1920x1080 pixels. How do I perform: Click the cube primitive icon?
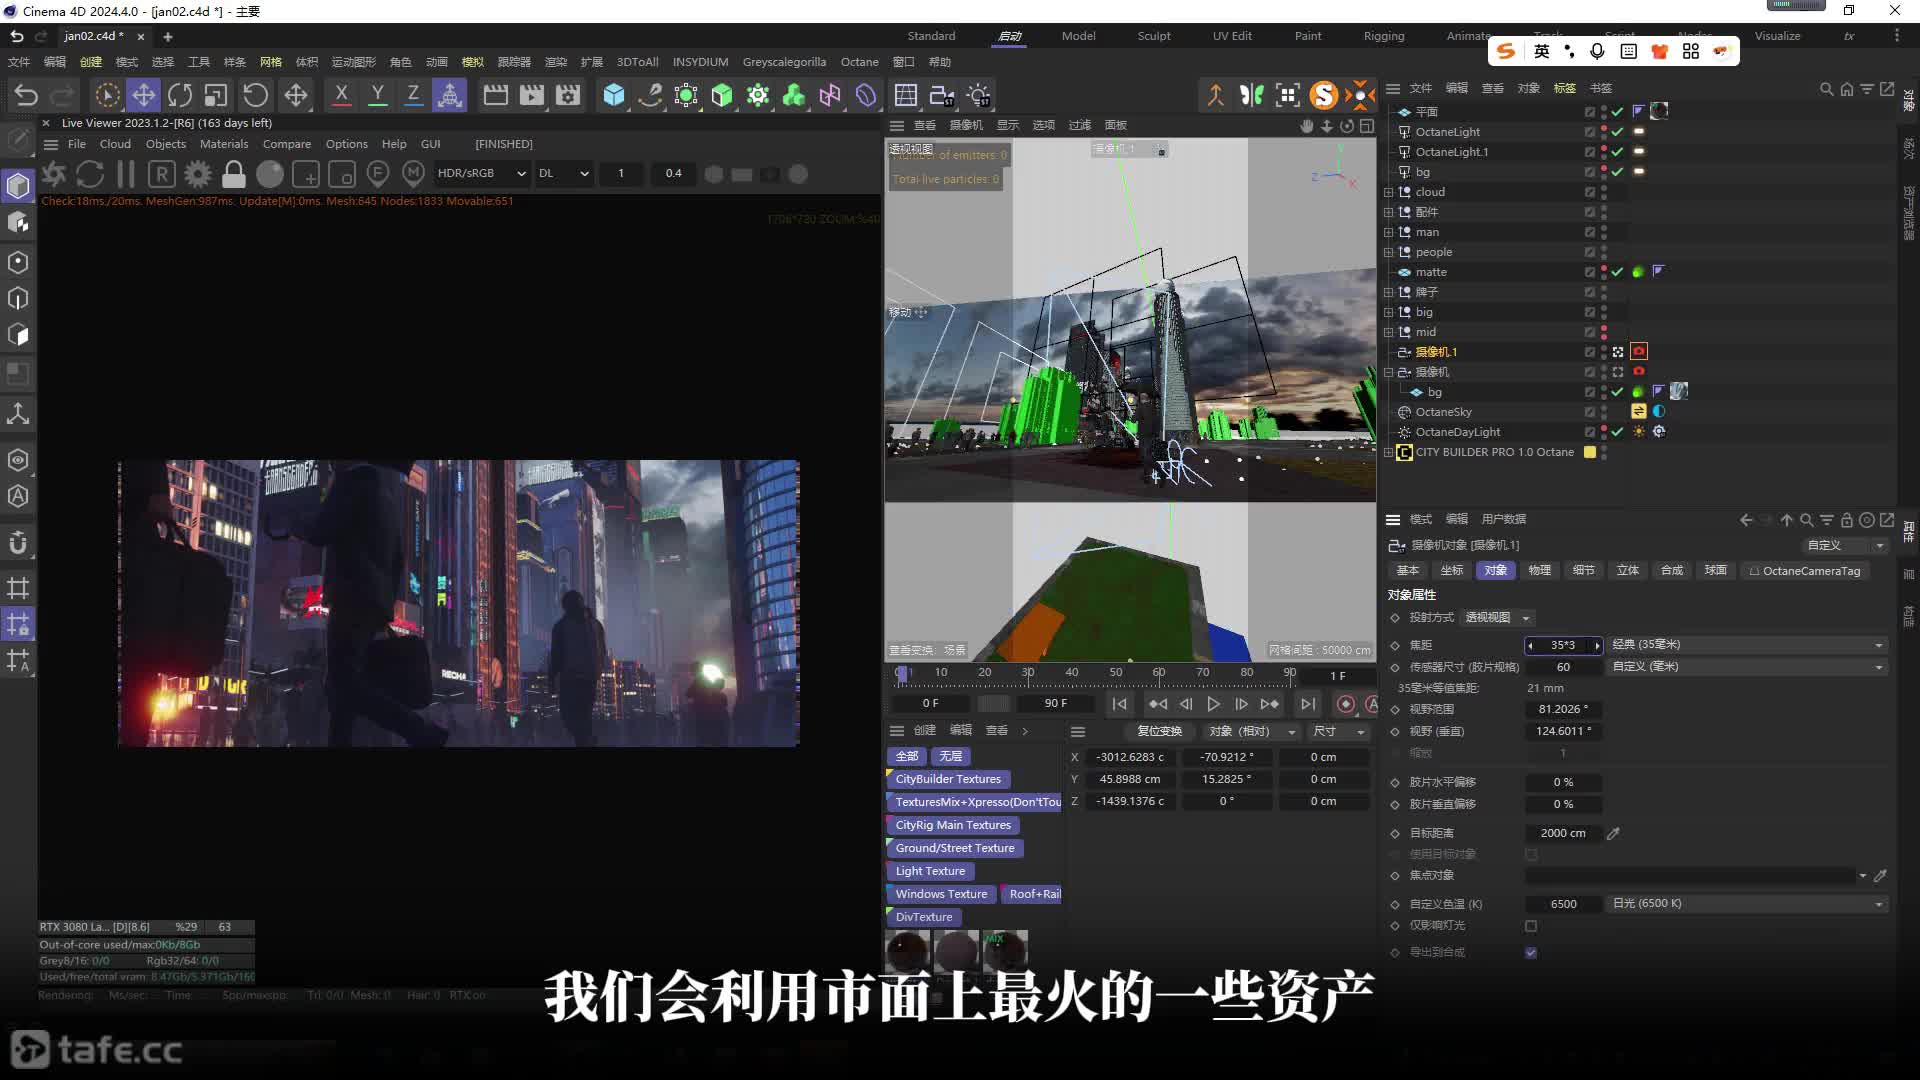pos(613,96)
